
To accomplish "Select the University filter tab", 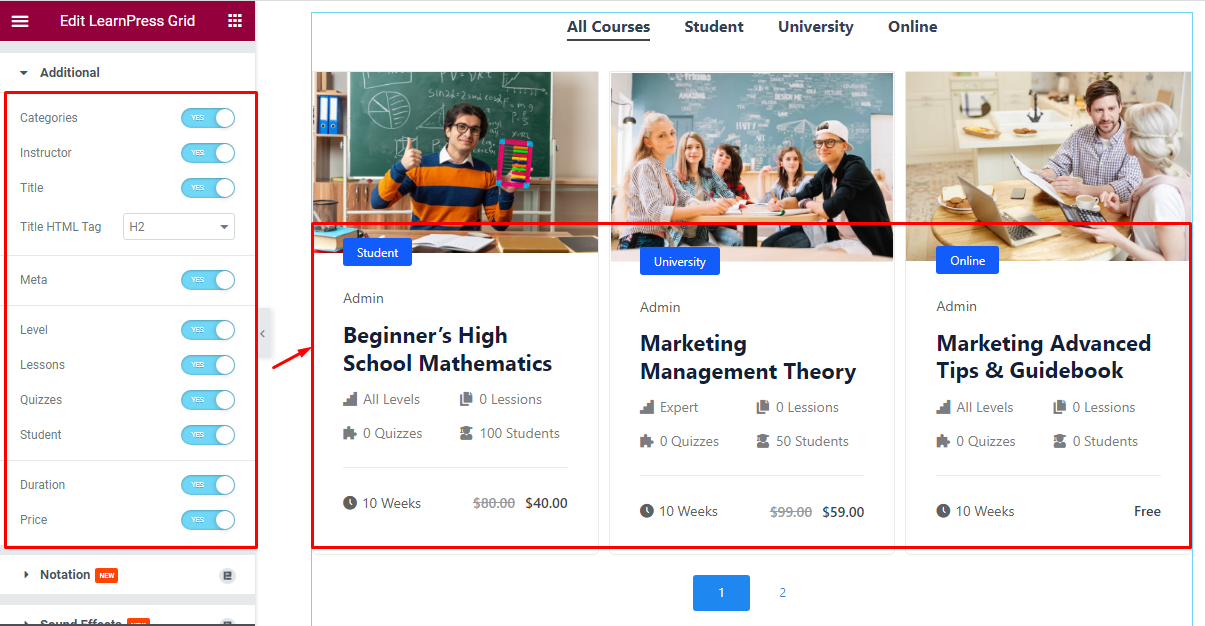I will [x=815, y=27].
